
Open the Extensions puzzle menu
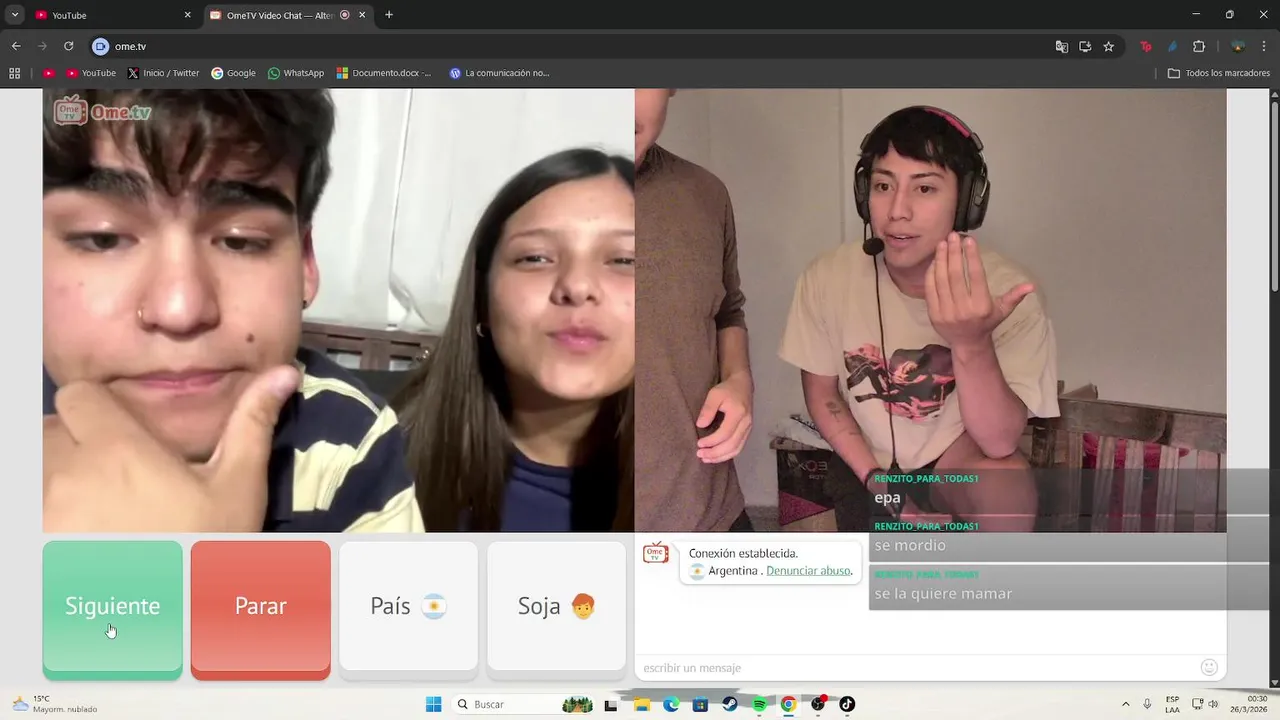[x=1199, y=46]
